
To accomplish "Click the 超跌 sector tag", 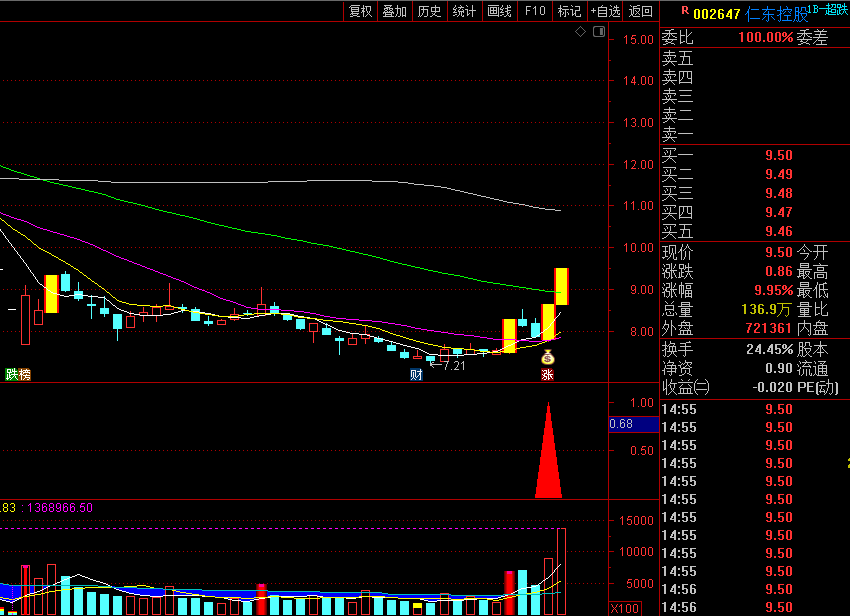I will tap(836, 10).
